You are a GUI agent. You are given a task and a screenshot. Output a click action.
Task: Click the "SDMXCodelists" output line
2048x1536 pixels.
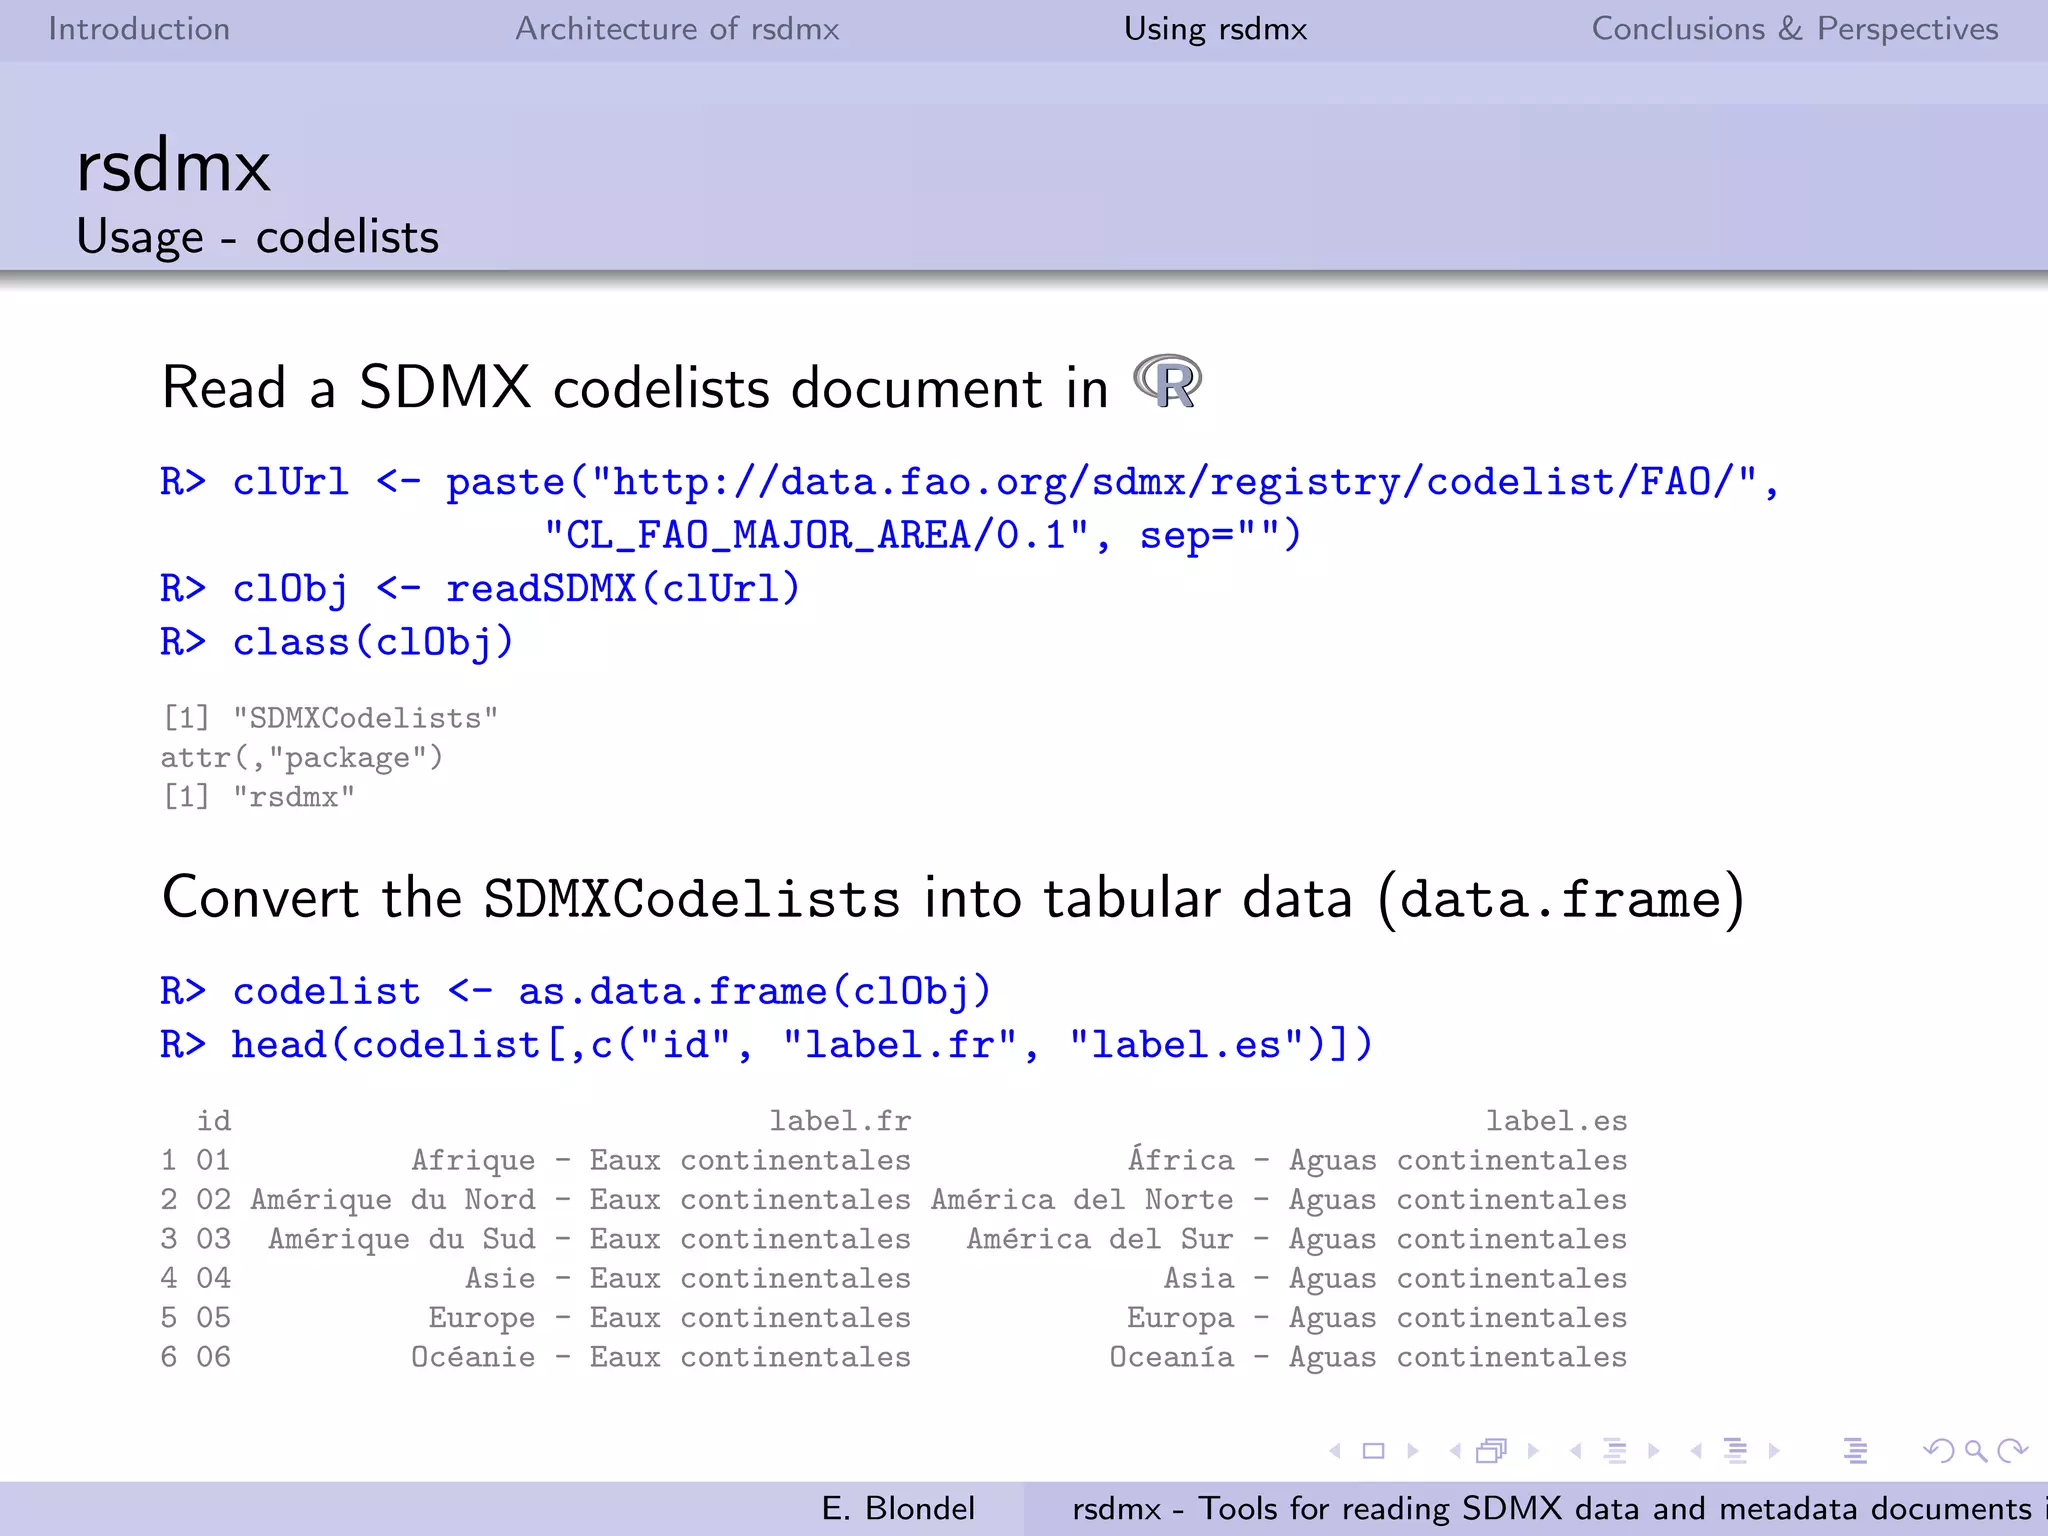330,718
